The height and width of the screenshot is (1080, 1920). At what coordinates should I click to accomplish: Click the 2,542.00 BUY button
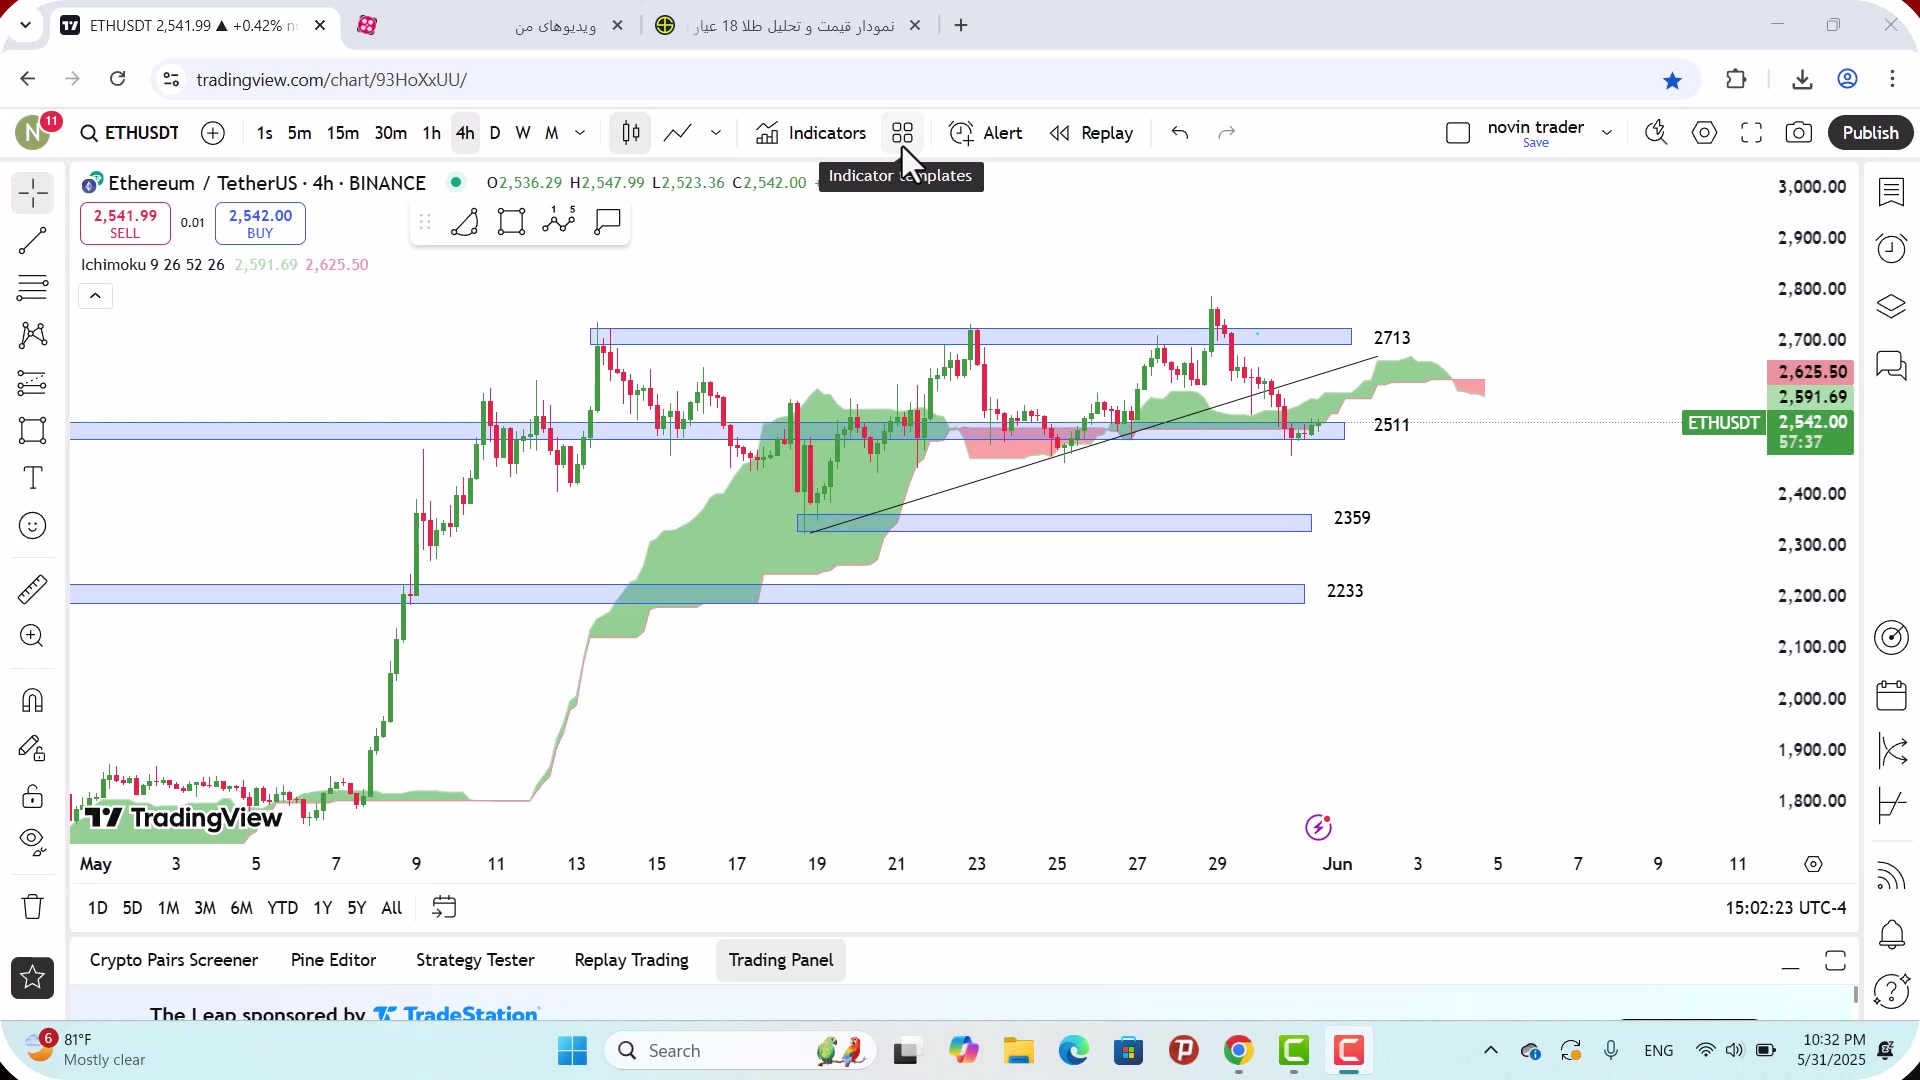click(x=260, y=223)
